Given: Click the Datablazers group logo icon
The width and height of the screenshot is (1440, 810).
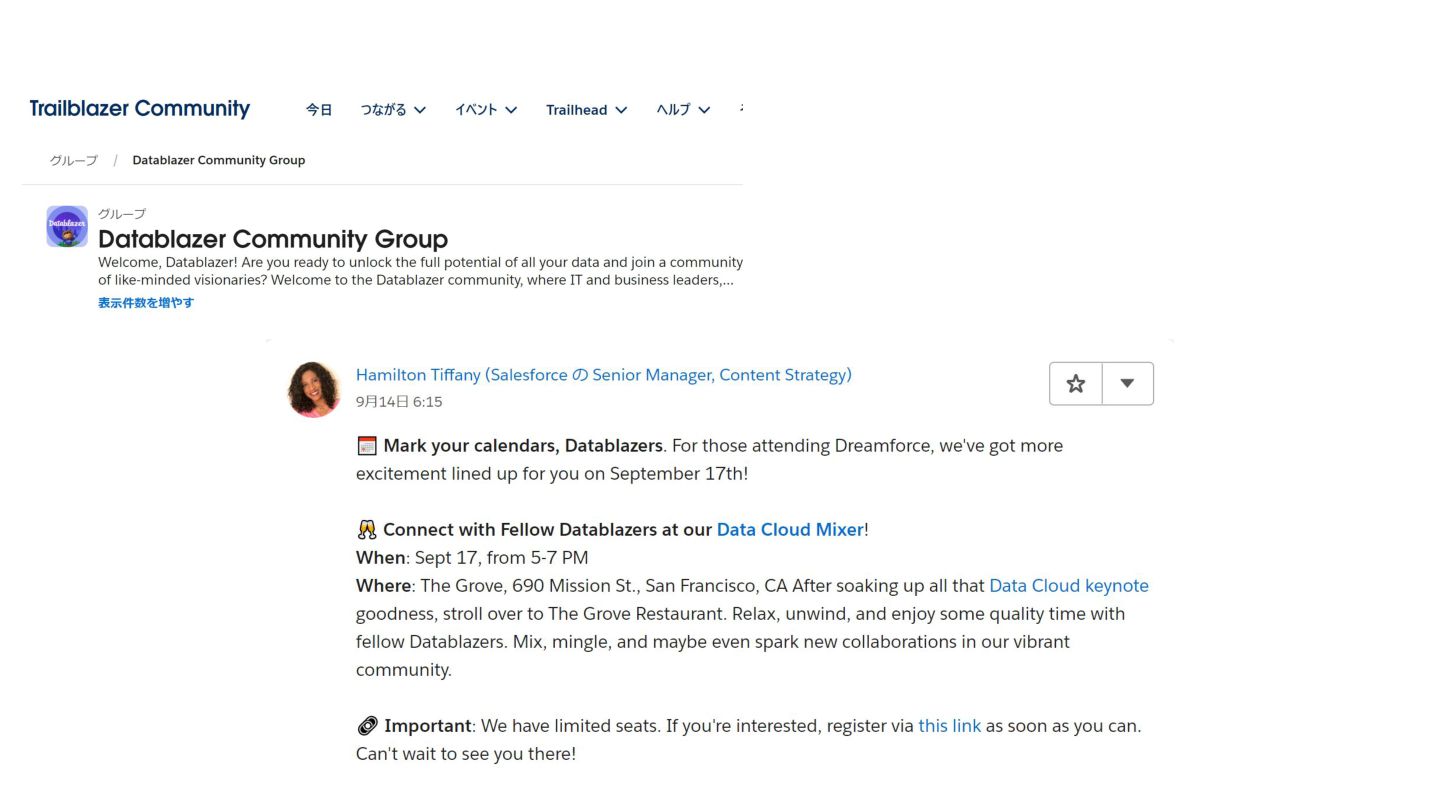Looking at the screenshot, I should [67, 226].
